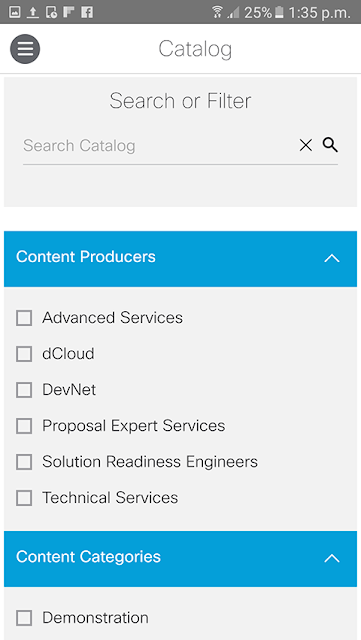Clear the catalog search with X icon
Image resolution: width=361 pixels, height=640 pixels.
305,145
